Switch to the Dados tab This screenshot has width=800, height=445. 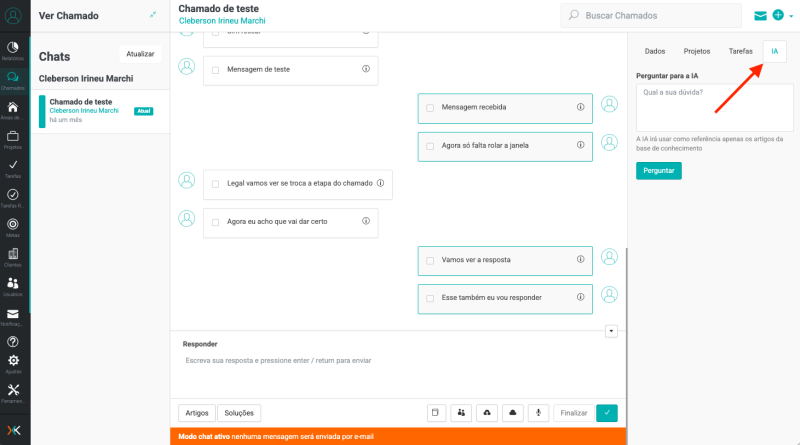[x=655, y=50]
